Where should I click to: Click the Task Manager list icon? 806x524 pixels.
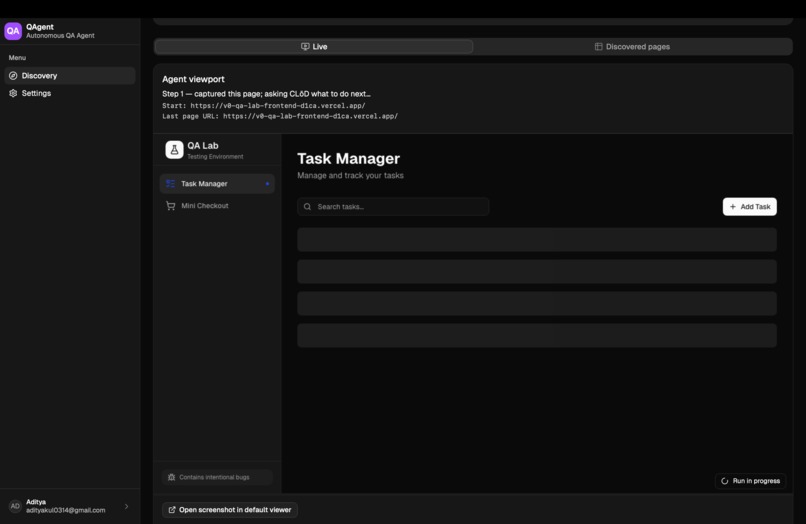coord(171,184)
